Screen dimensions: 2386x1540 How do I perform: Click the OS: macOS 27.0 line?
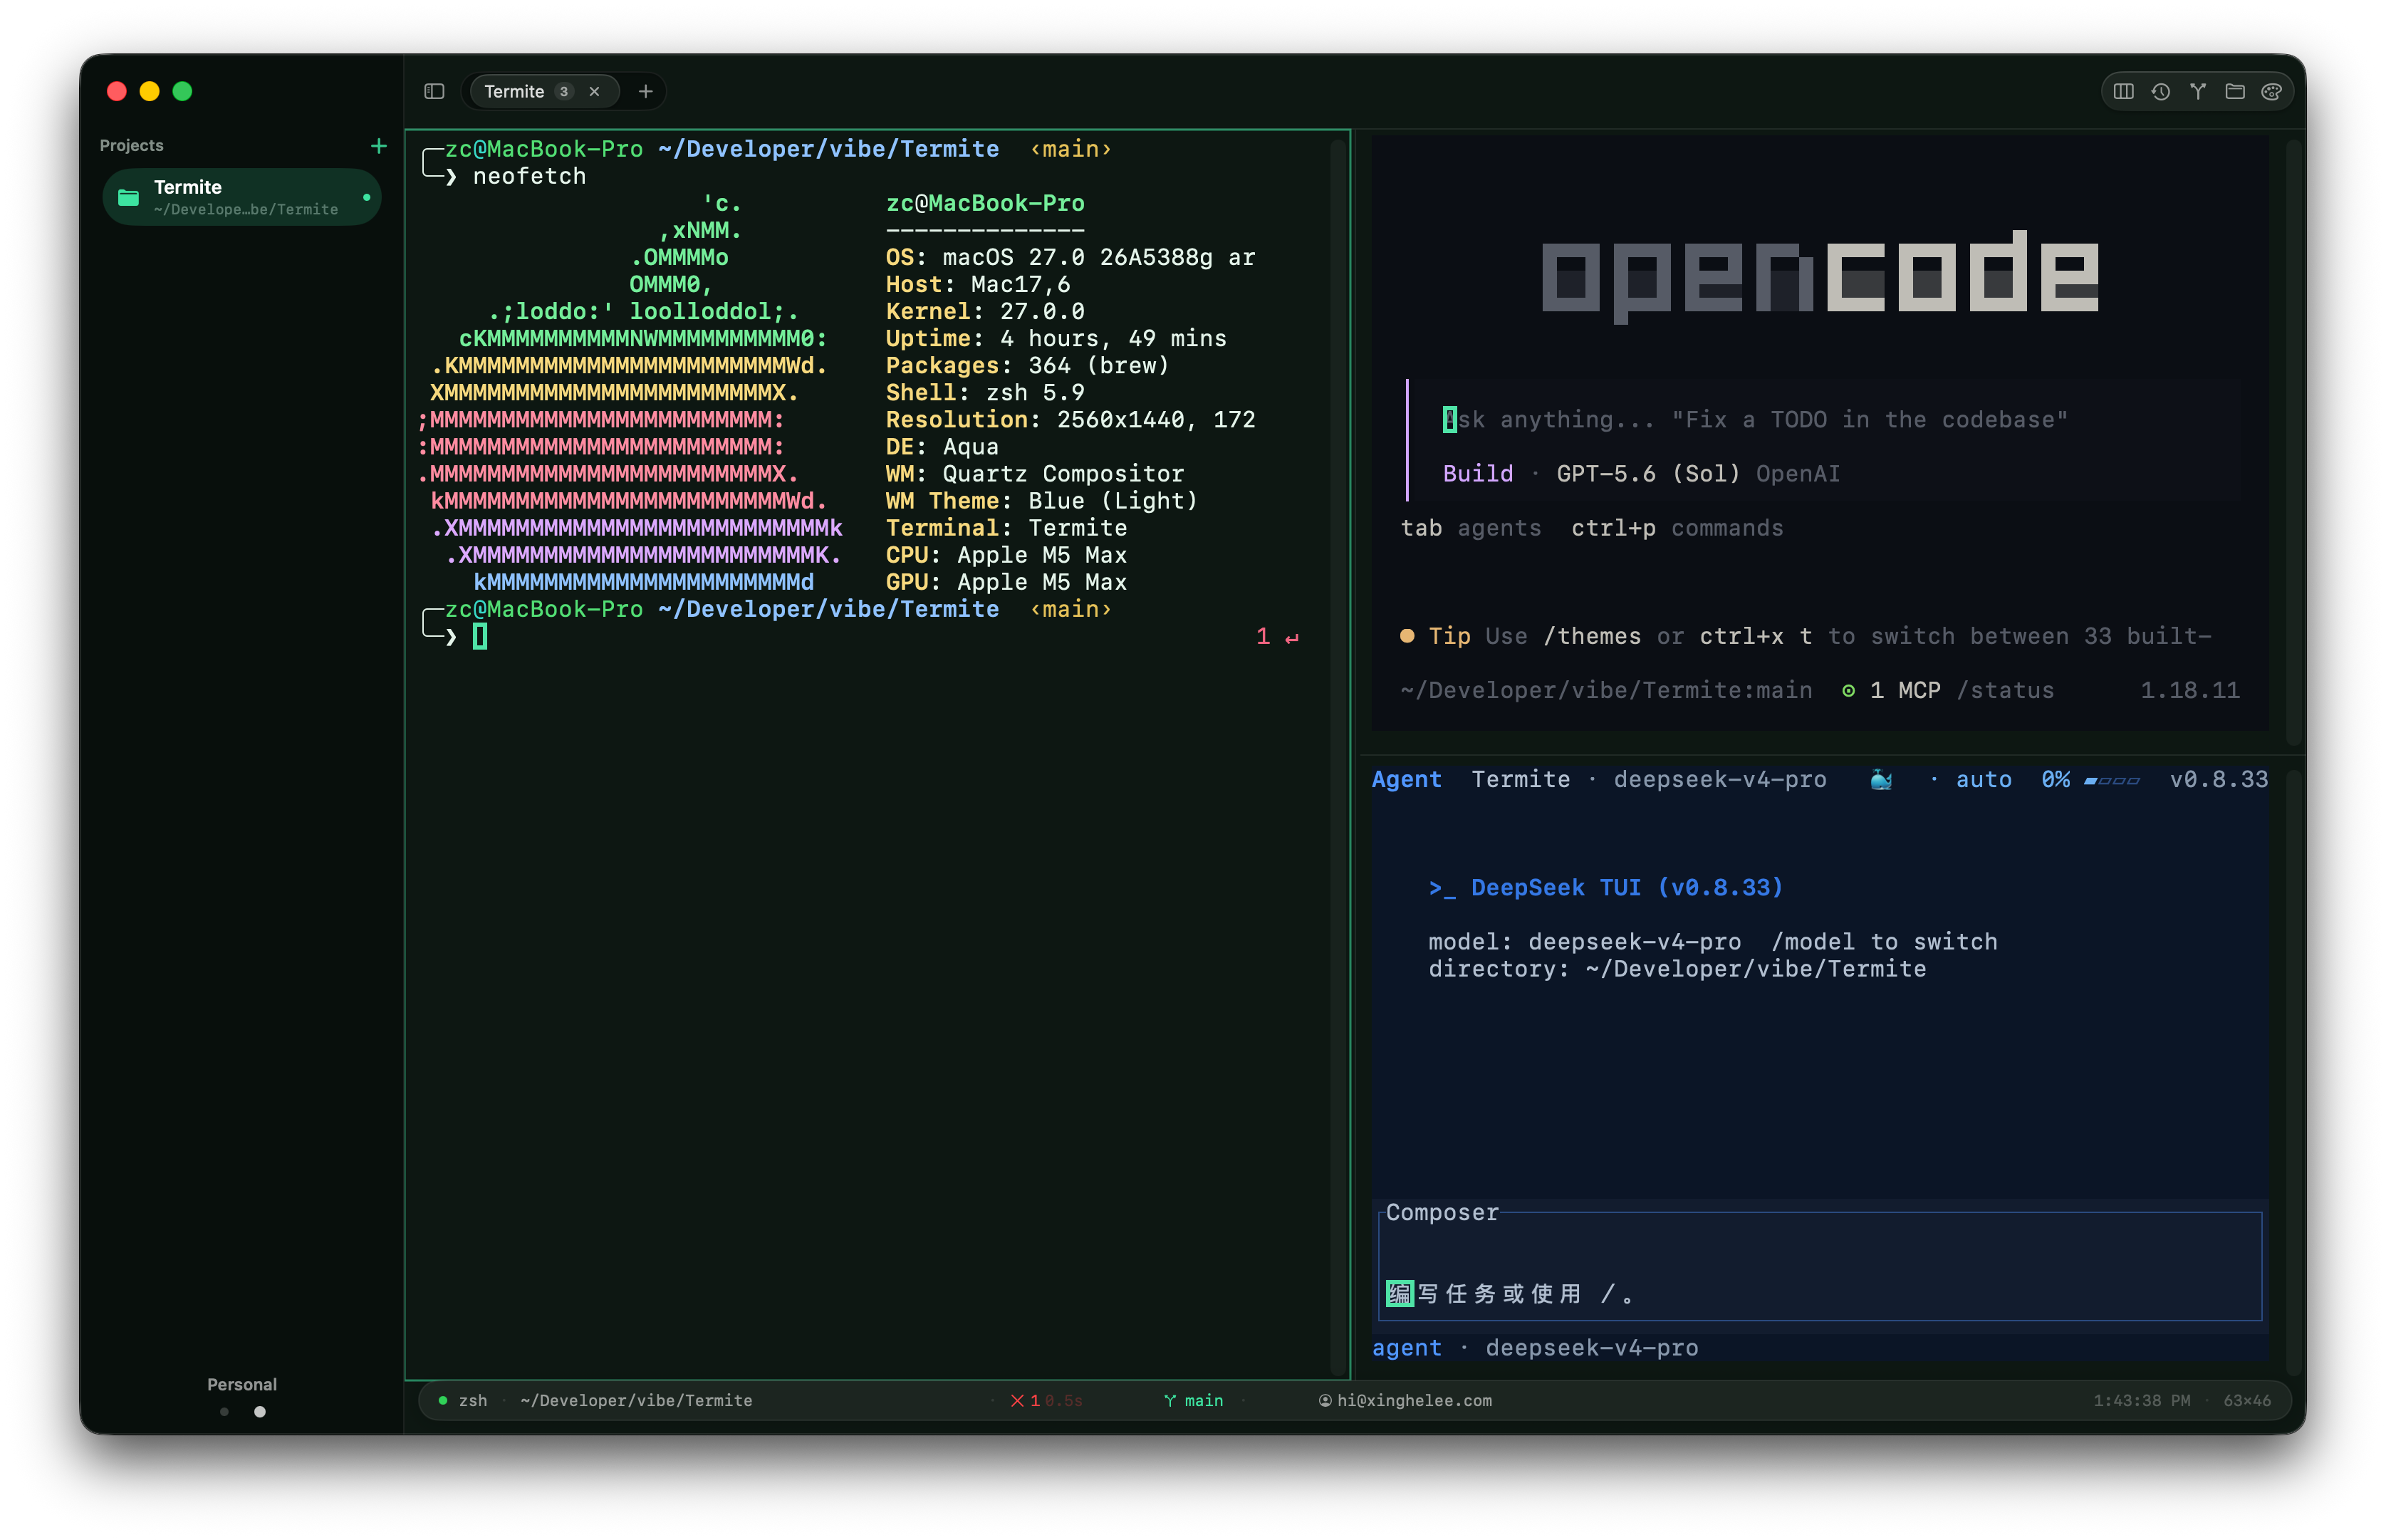(1069, 257)
